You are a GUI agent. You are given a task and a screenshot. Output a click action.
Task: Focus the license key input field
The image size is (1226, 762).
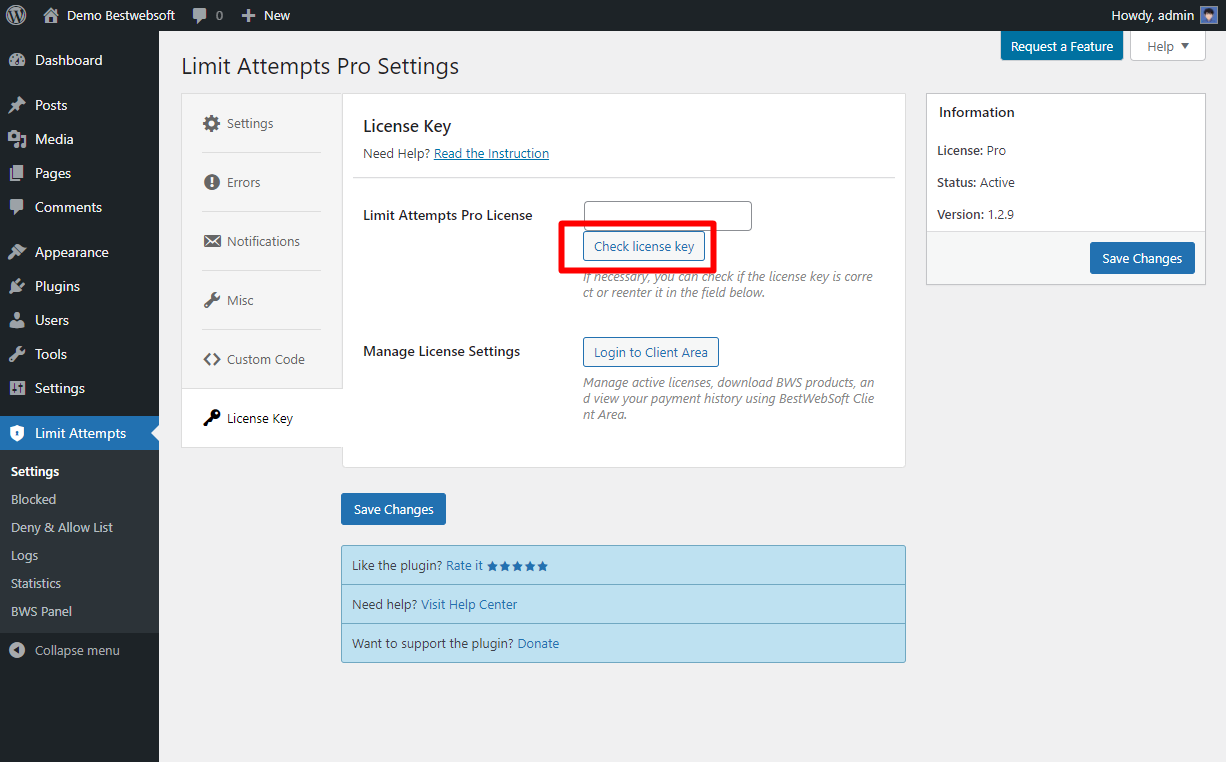point(668,216)
